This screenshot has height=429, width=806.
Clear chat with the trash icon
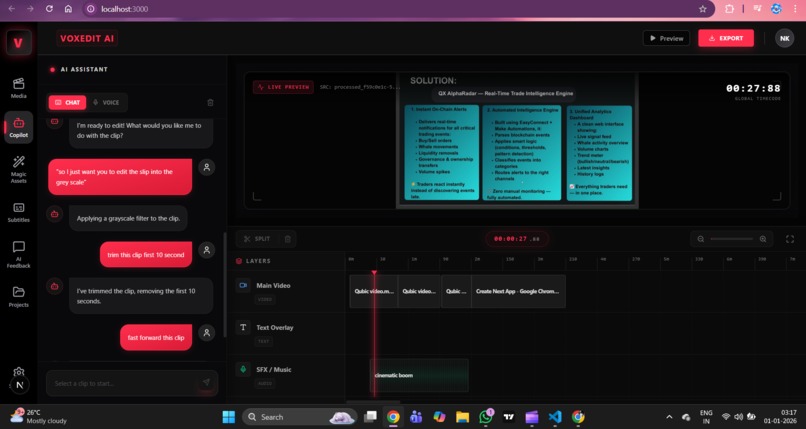[x=210, y=103]
